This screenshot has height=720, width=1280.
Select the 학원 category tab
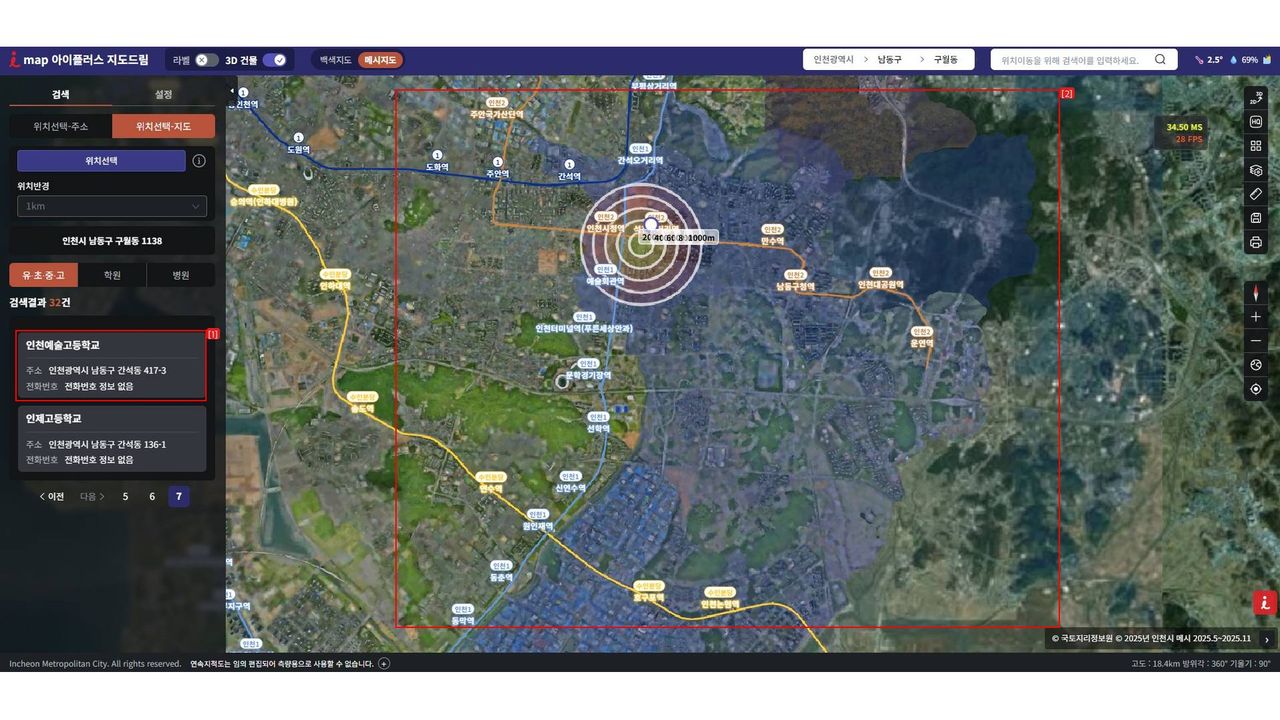112,275
